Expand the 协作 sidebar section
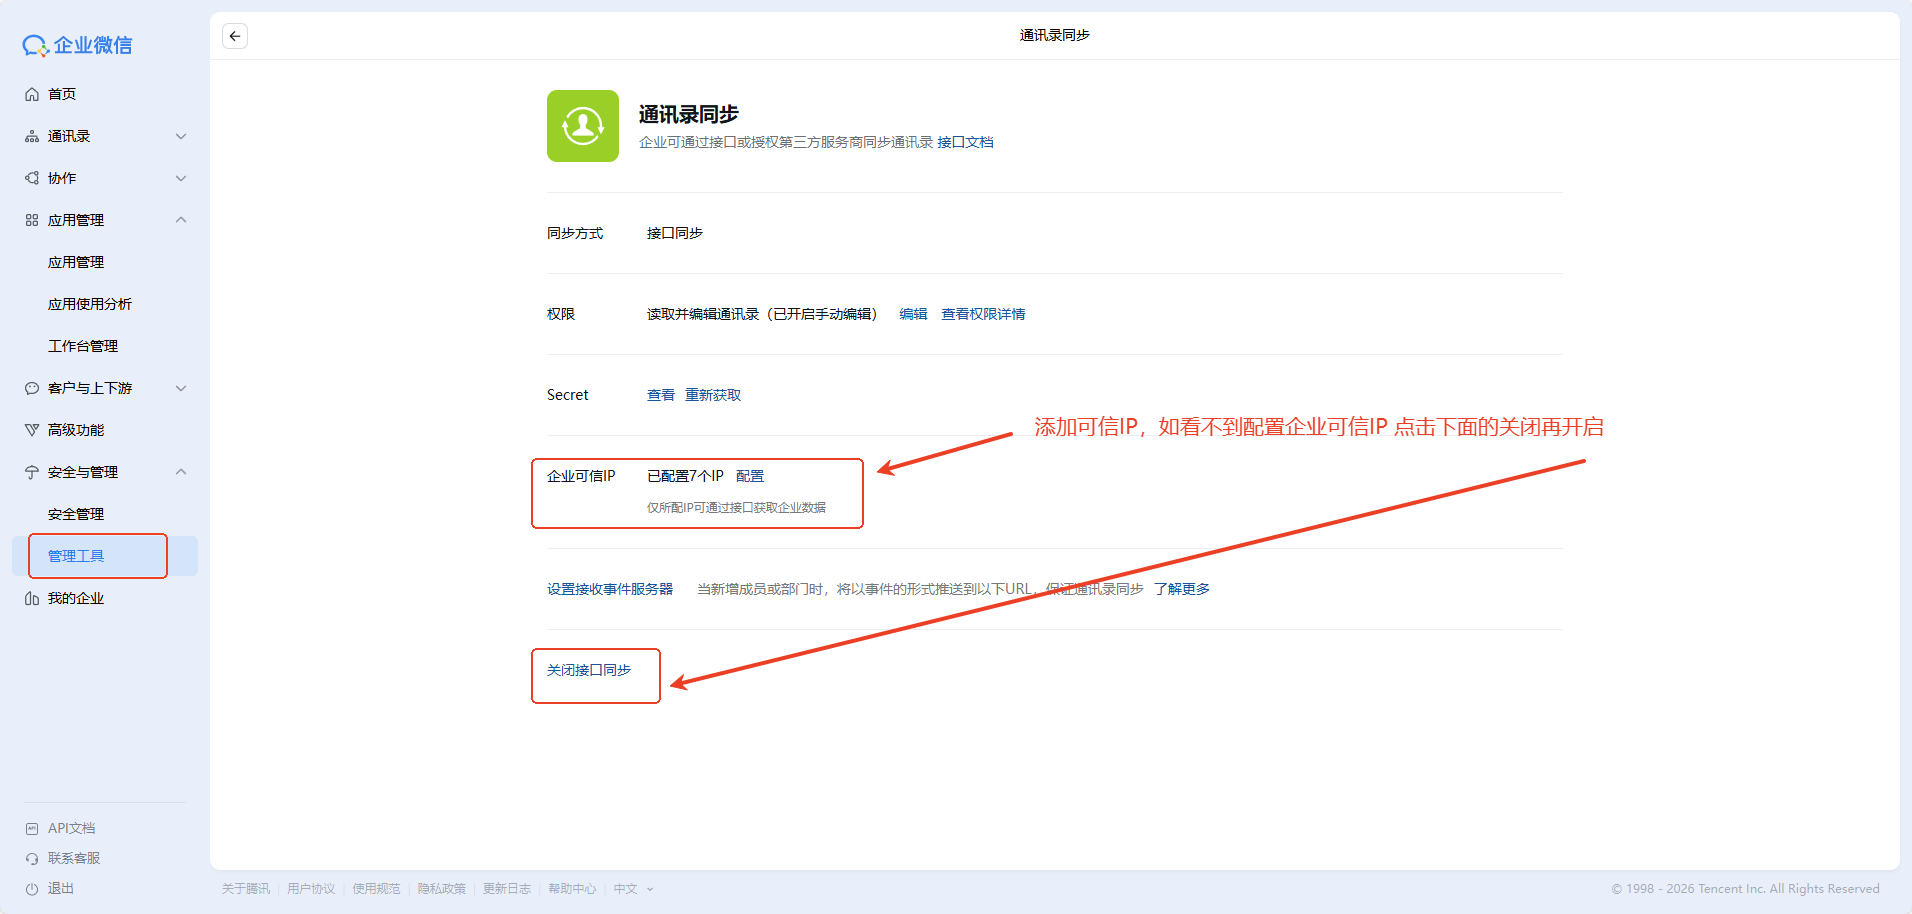The image size is (1912, 914). (x=181, y=178)
